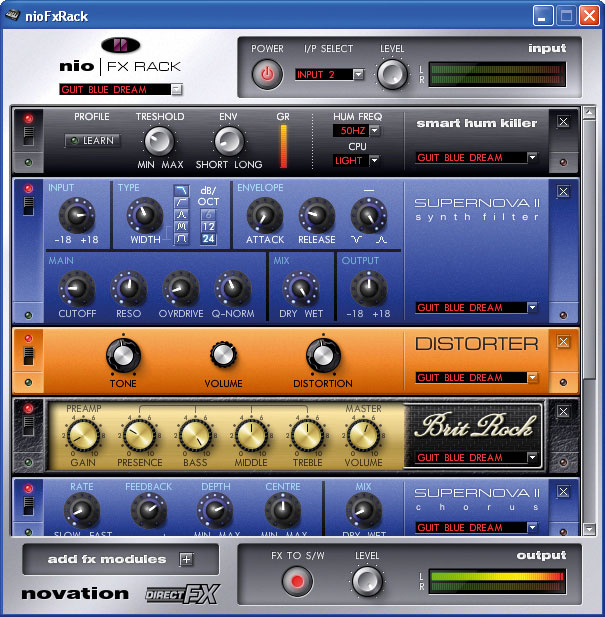Click the rack vertical scrollbar thumb
The height and width of the screenshot is (617, 605).
589,249
